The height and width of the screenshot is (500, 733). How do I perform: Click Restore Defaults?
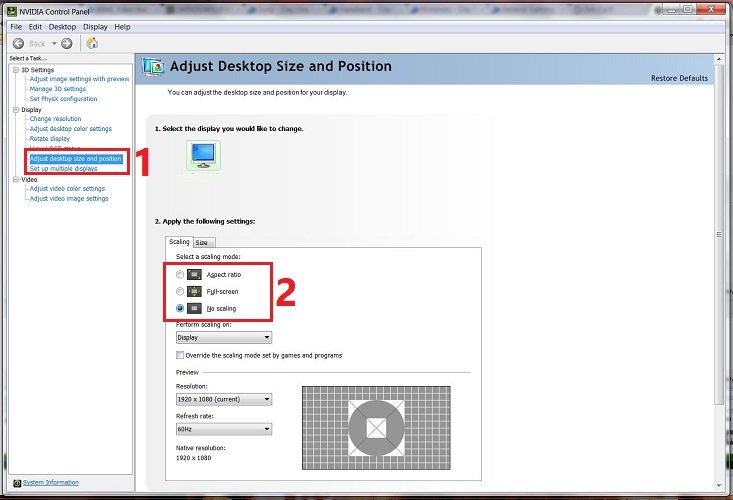tap(679, 78)
